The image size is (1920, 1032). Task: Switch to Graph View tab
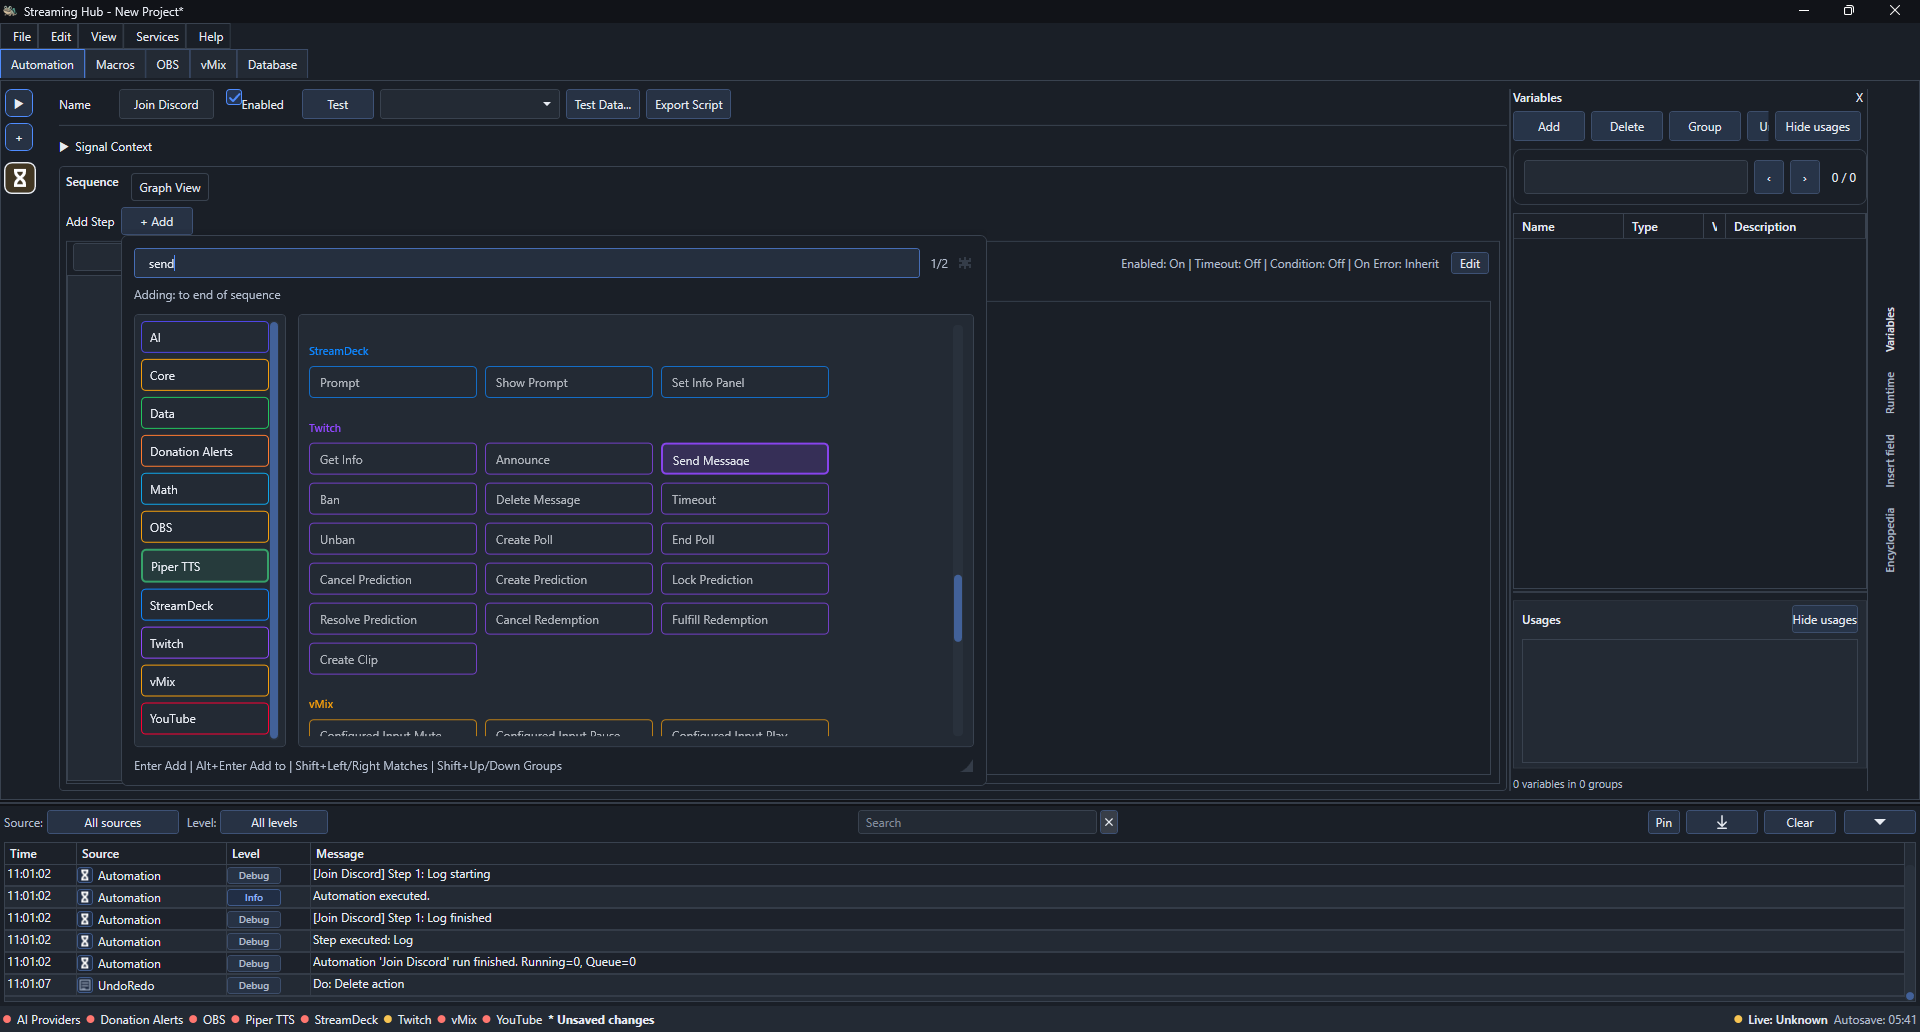[170, 188]
